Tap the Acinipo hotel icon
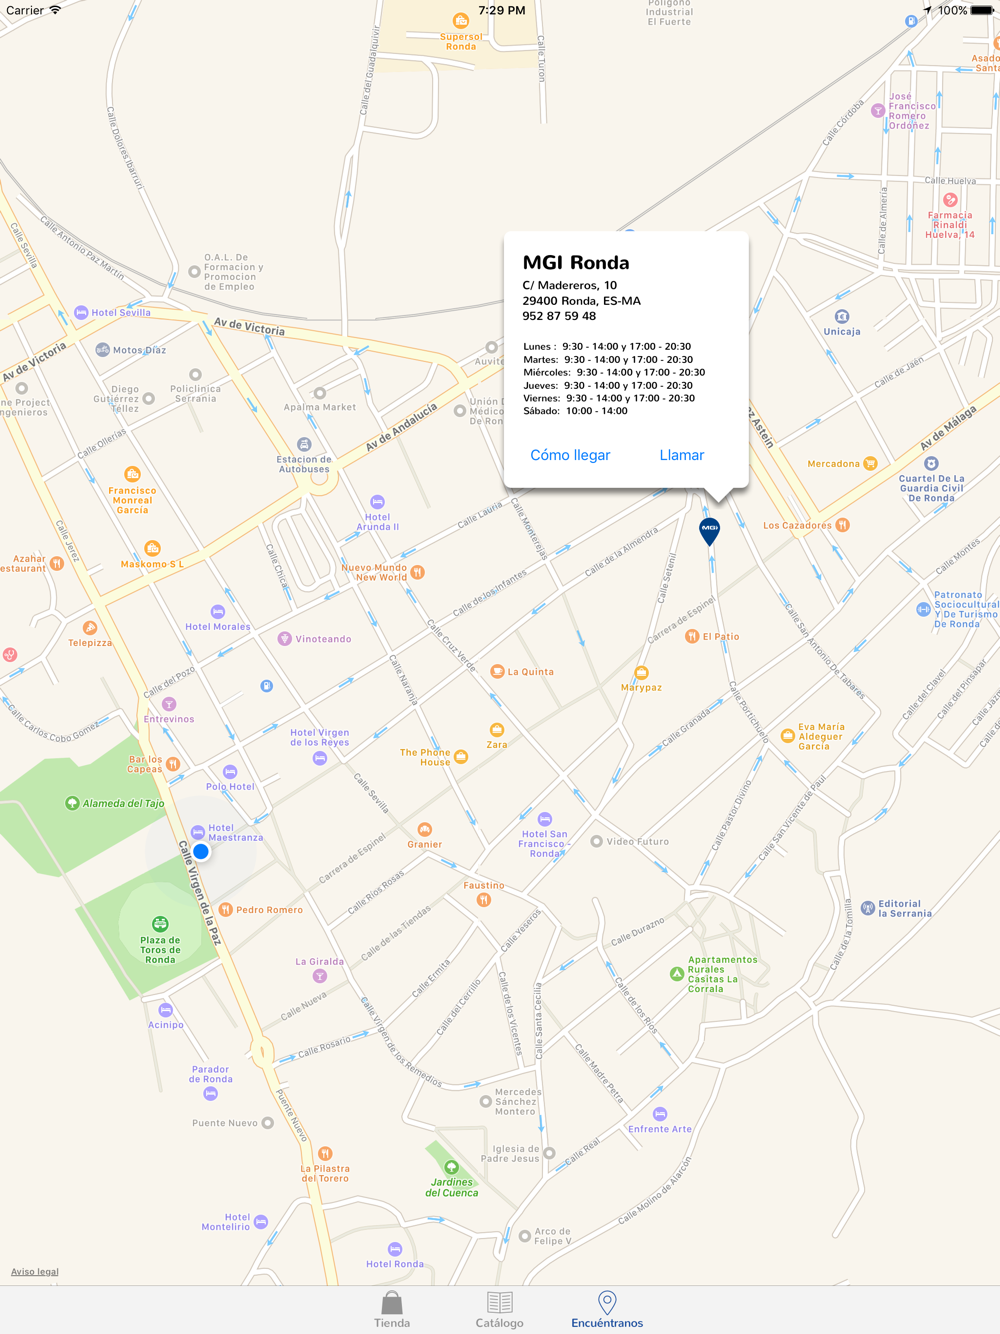 click(166, 1010)
